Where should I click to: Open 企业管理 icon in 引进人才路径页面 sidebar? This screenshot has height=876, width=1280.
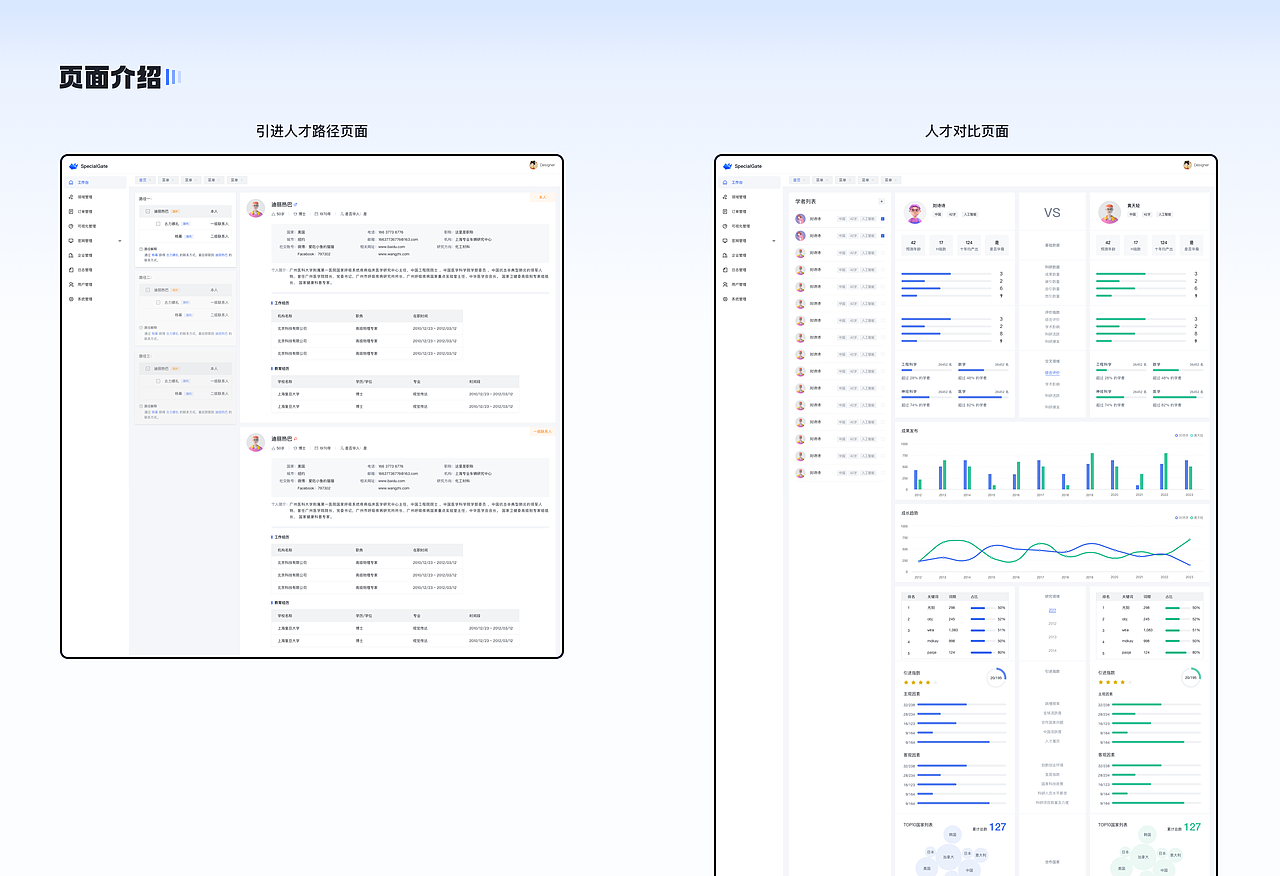(71, 255)
